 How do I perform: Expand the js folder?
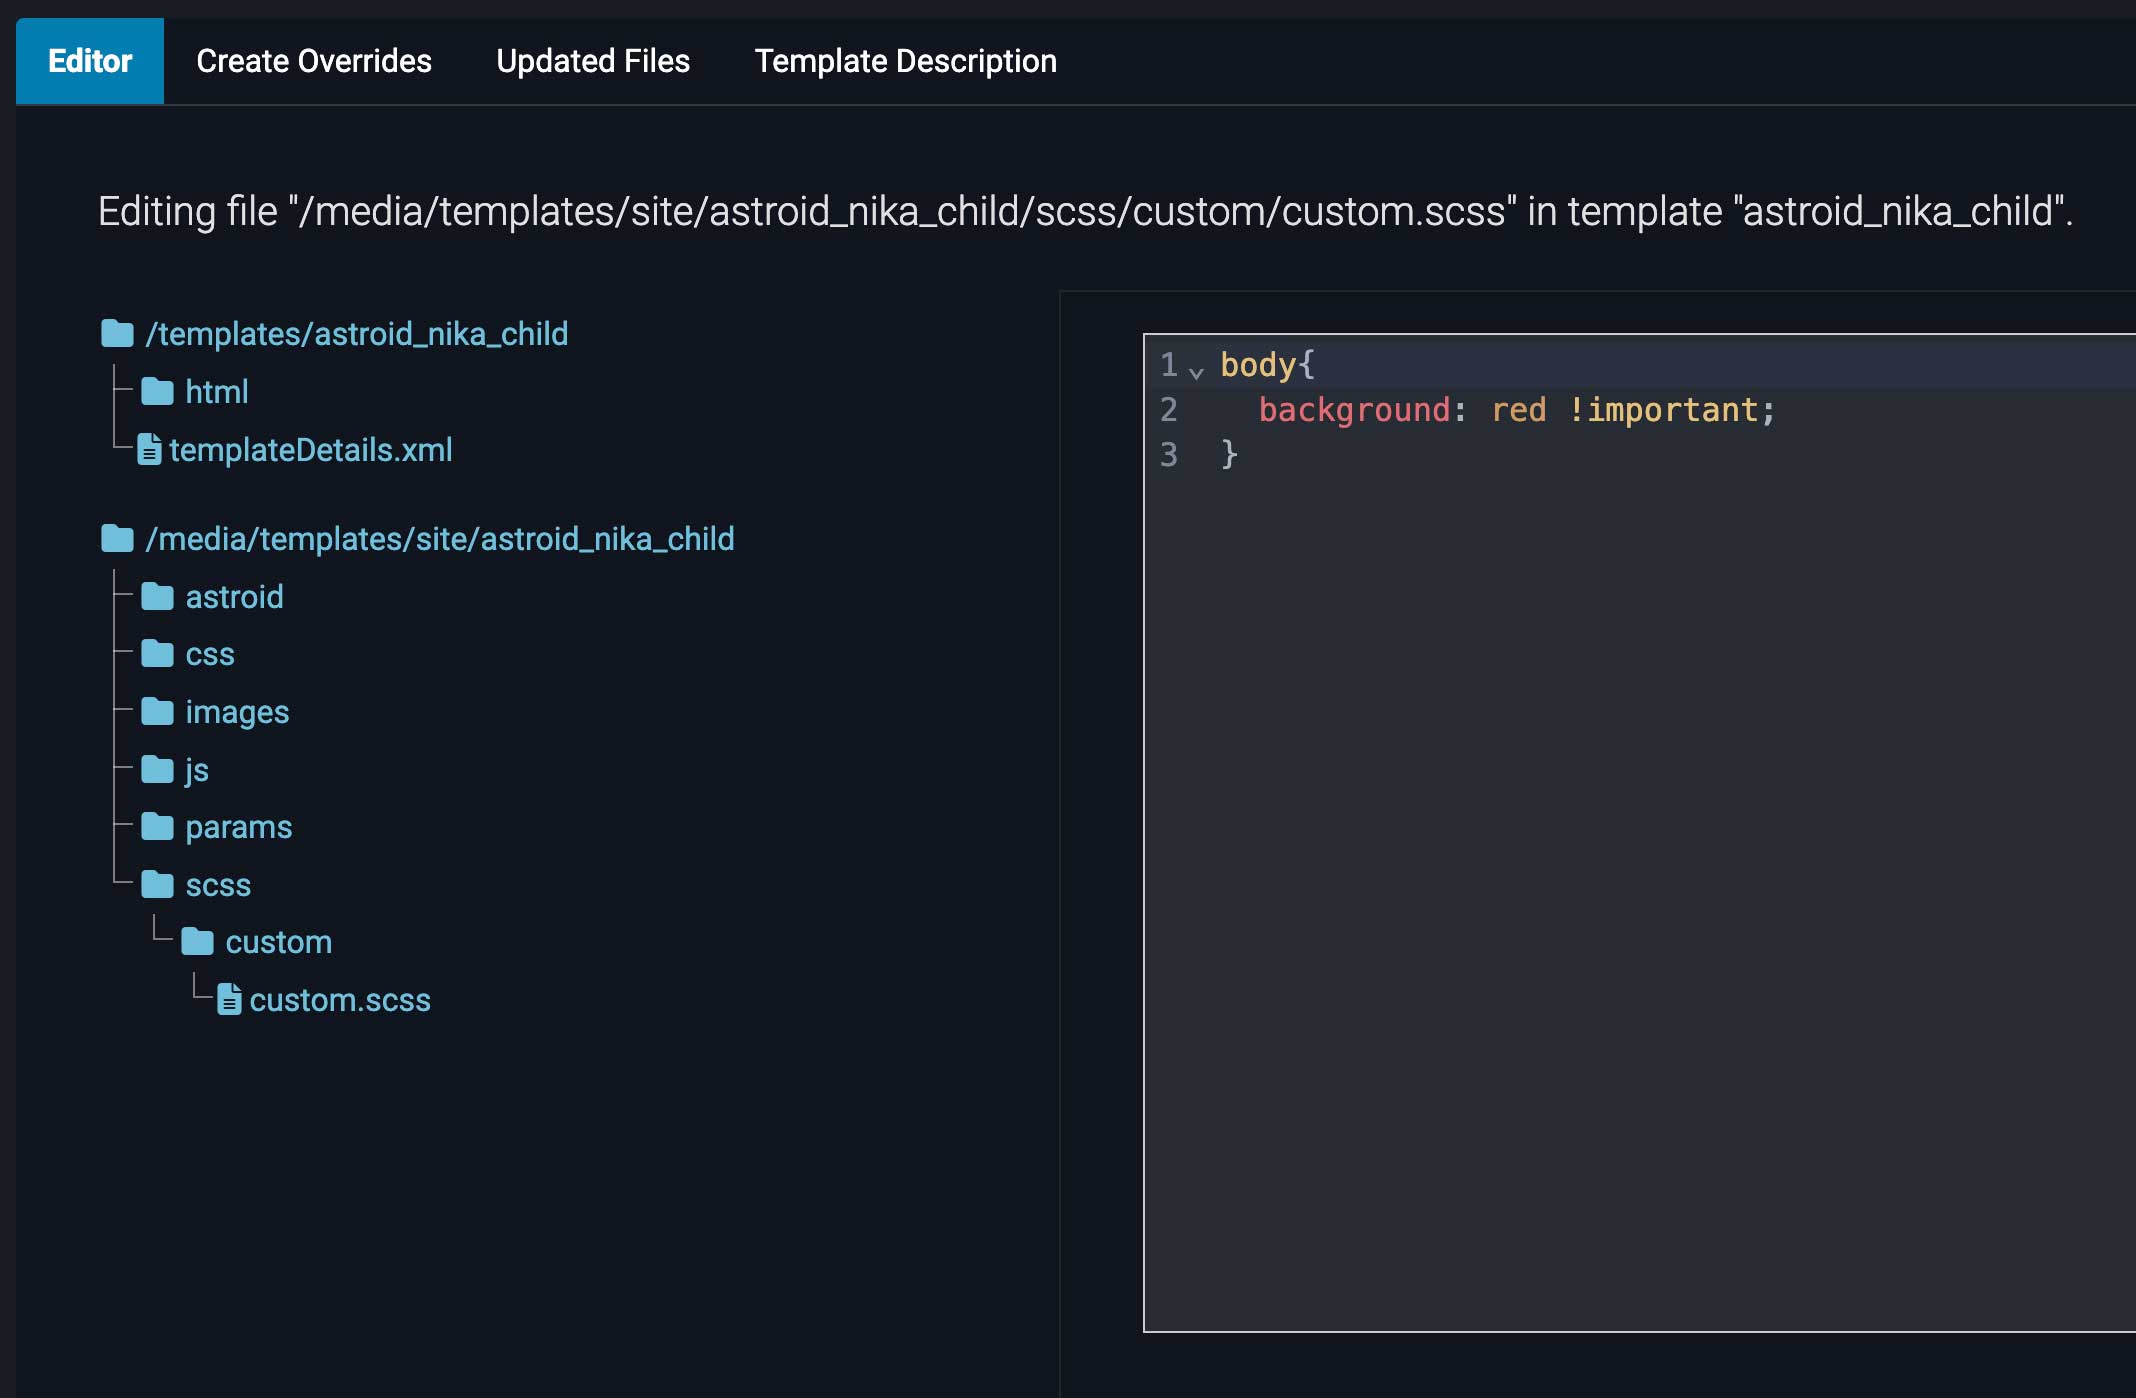tap(197, 770)
